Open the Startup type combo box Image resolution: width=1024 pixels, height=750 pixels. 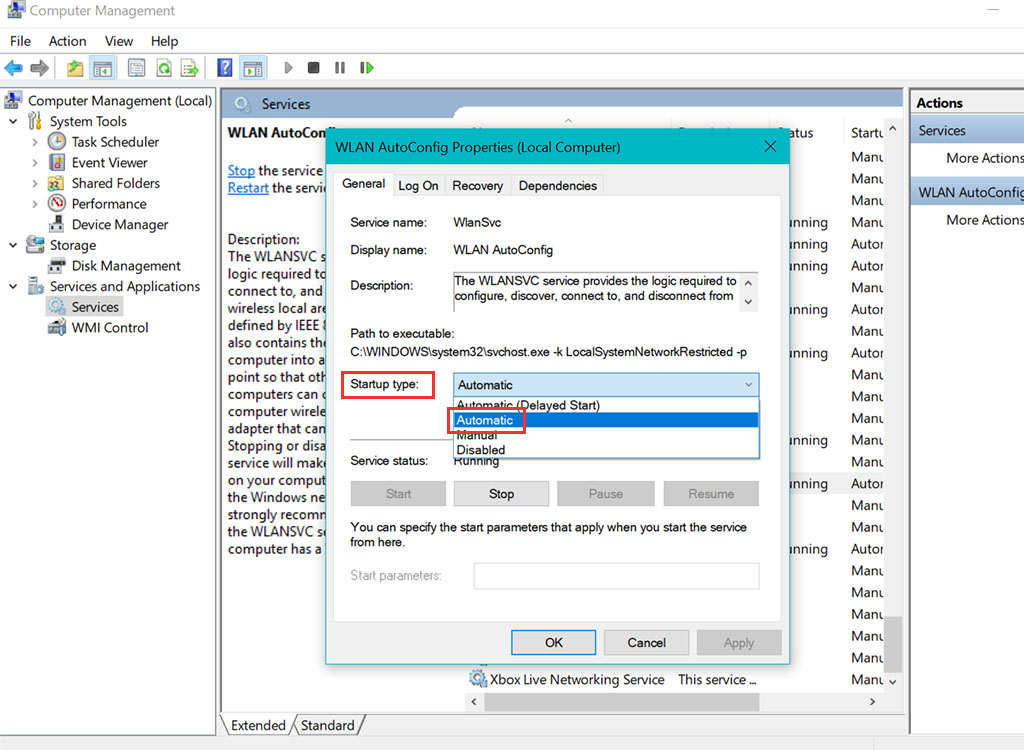point(606,385)
